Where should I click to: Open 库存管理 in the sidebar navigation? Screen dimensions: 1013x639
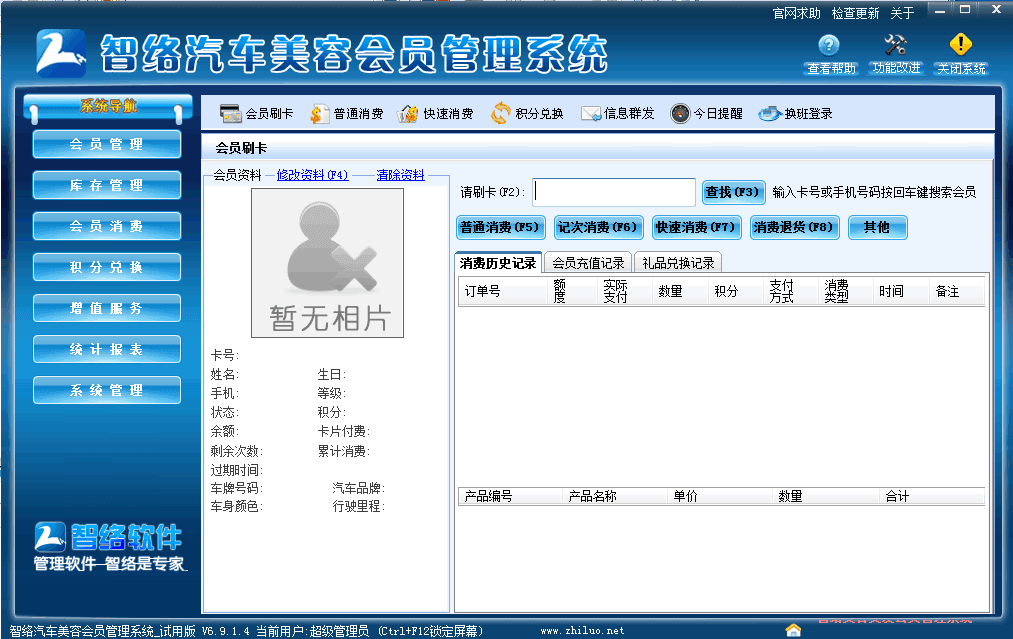click(107, 185)
